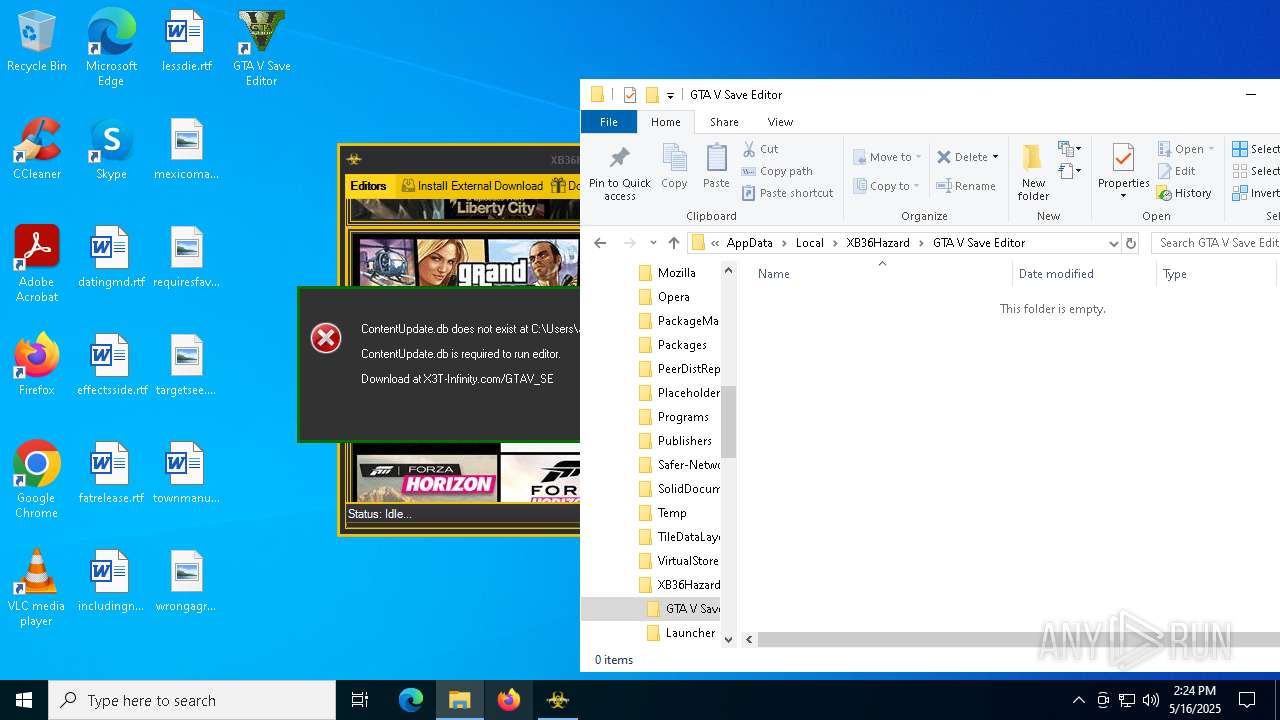Select the Adobe Acrobat desktop icon
The image size is (1280, 720).
(x=36, y=264)
